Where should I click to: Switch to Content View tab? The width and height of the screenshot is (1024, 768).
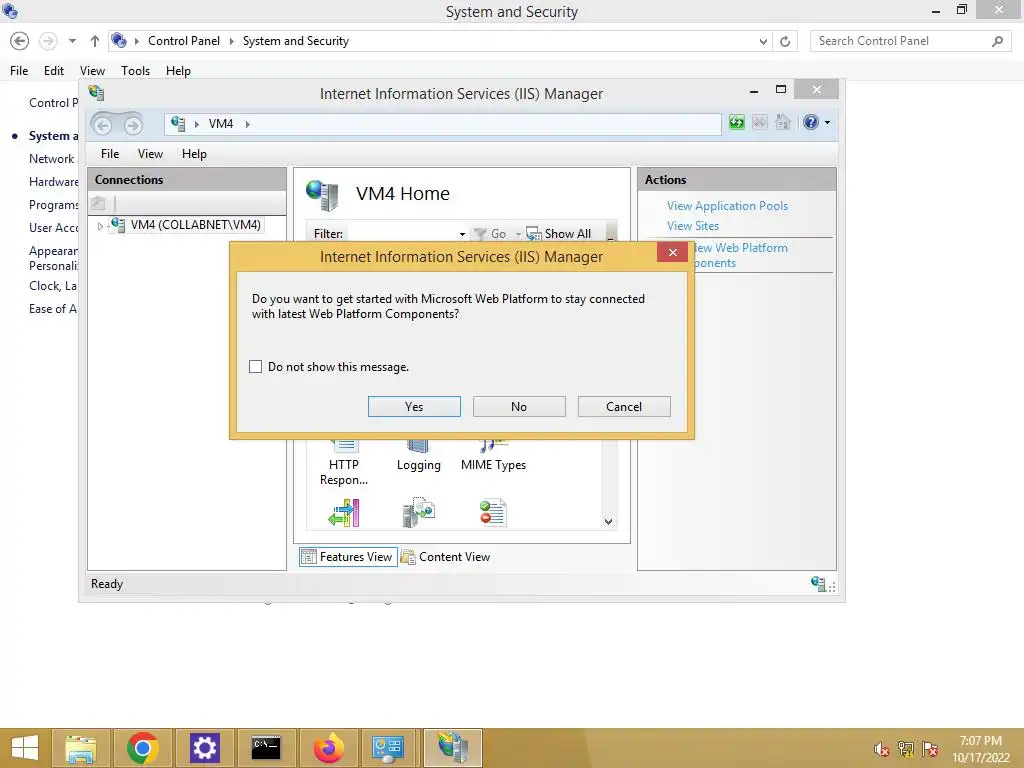tap(445, 556)
